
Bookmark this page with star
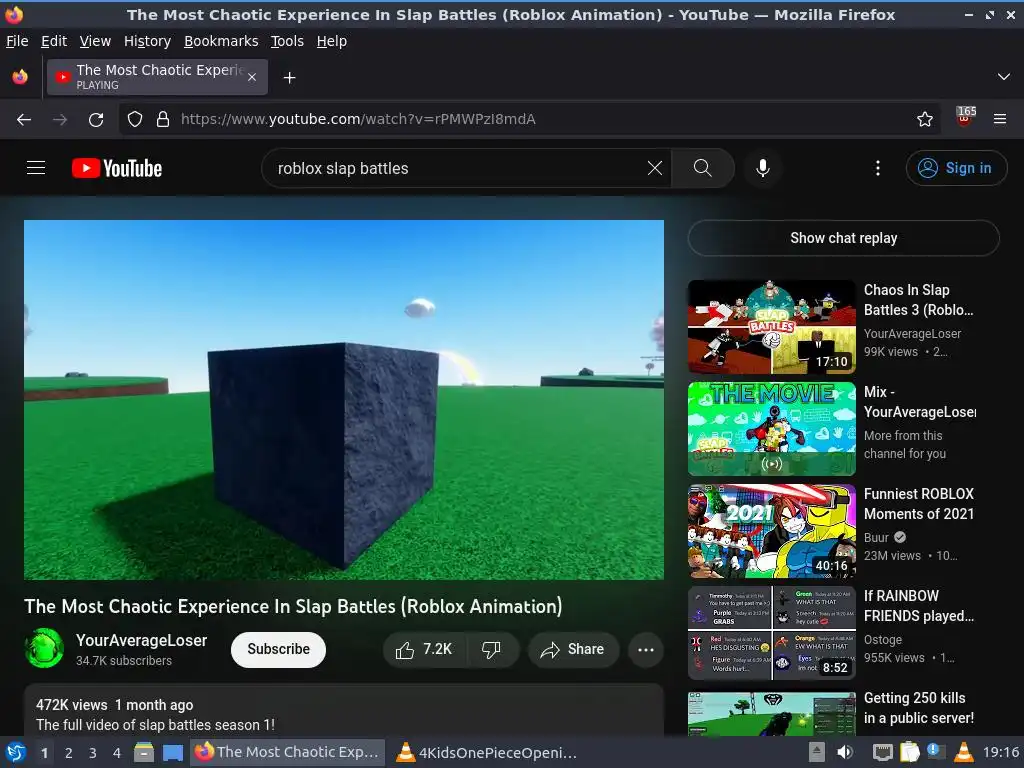coord(924,120)
